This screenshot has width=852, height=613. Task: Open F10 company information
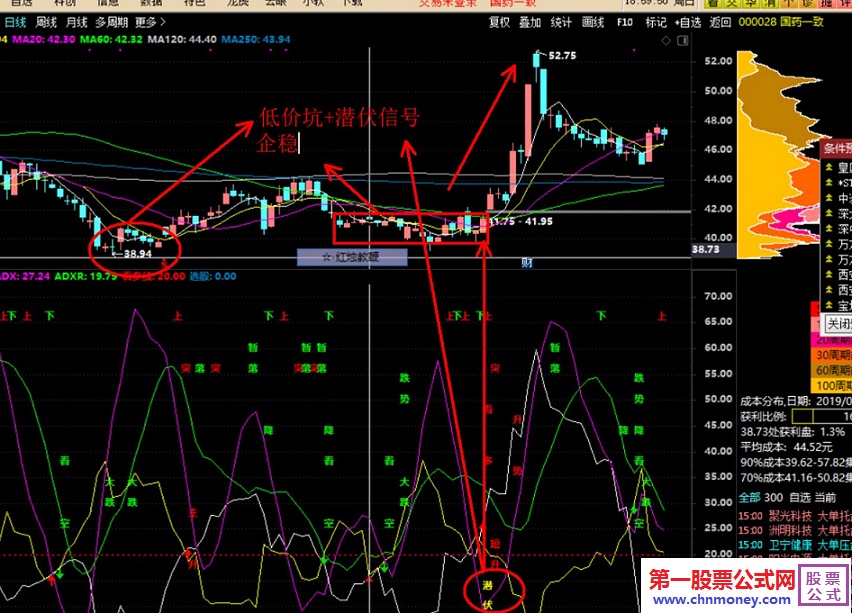[x=625, y=22]
